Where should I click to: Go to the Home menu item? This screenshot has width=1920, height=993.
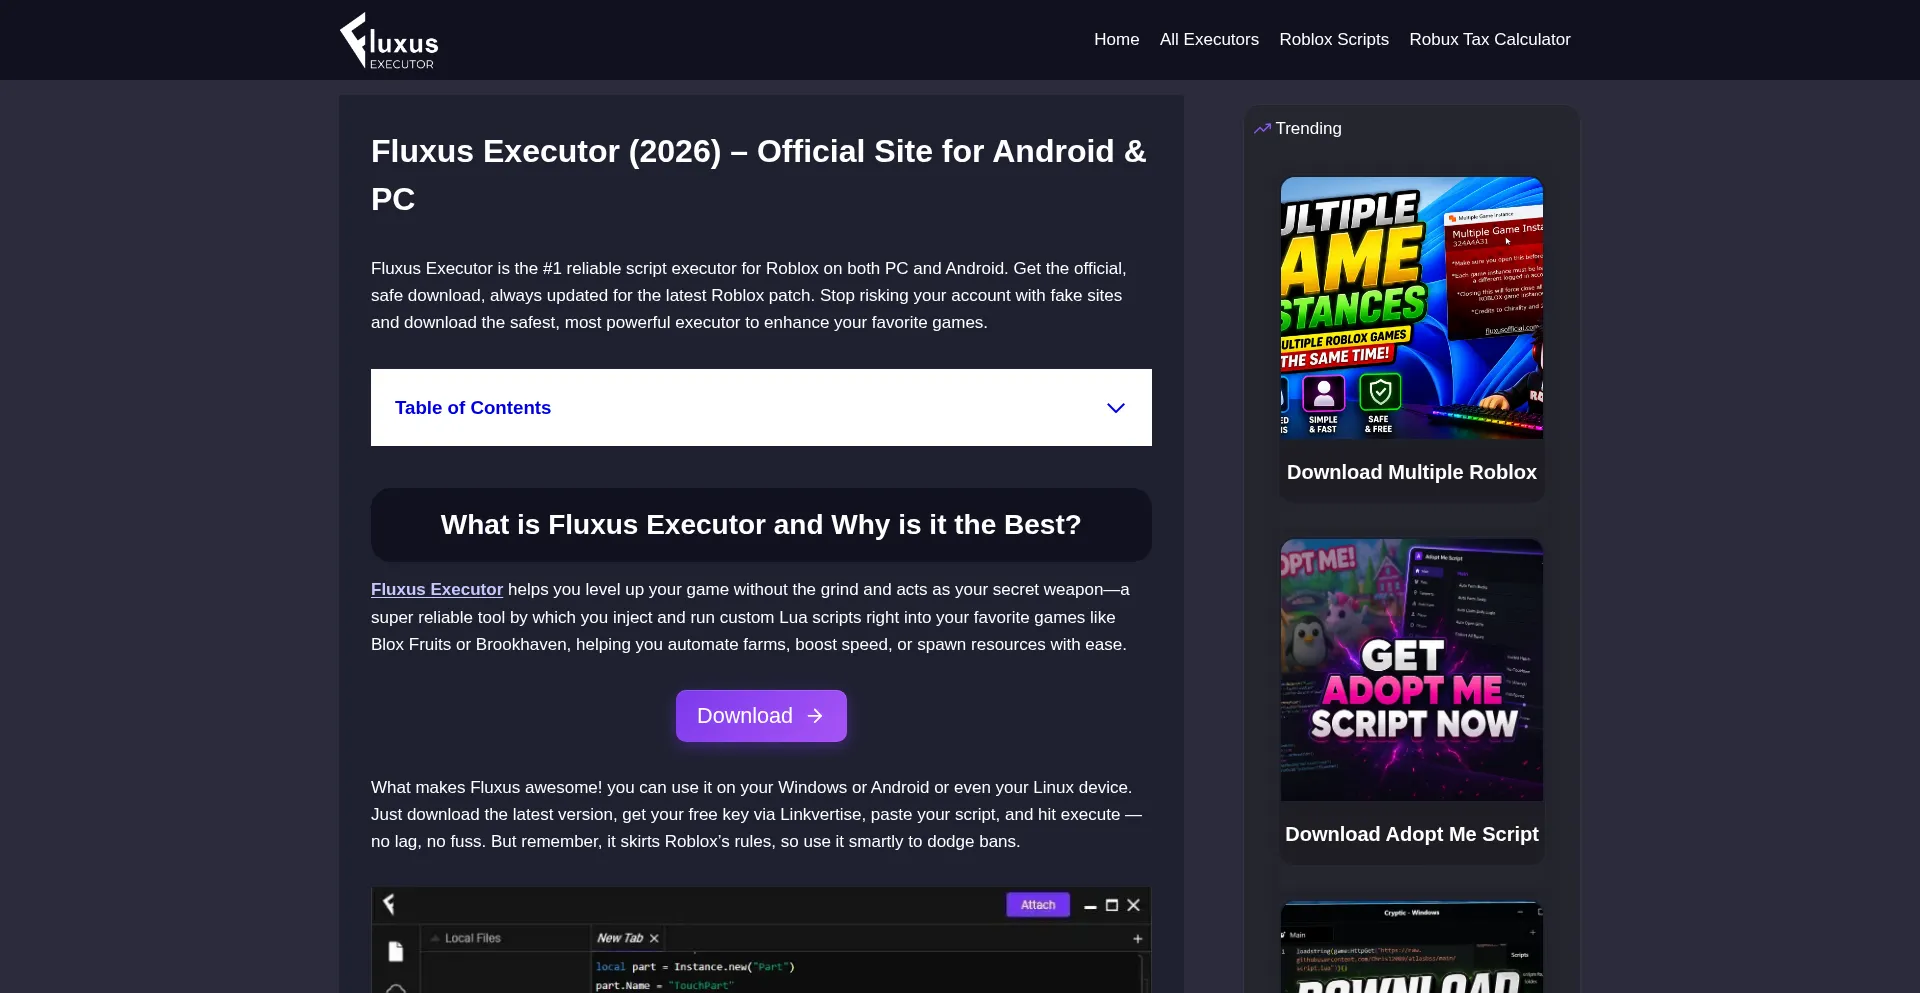tap(1116, 39)
